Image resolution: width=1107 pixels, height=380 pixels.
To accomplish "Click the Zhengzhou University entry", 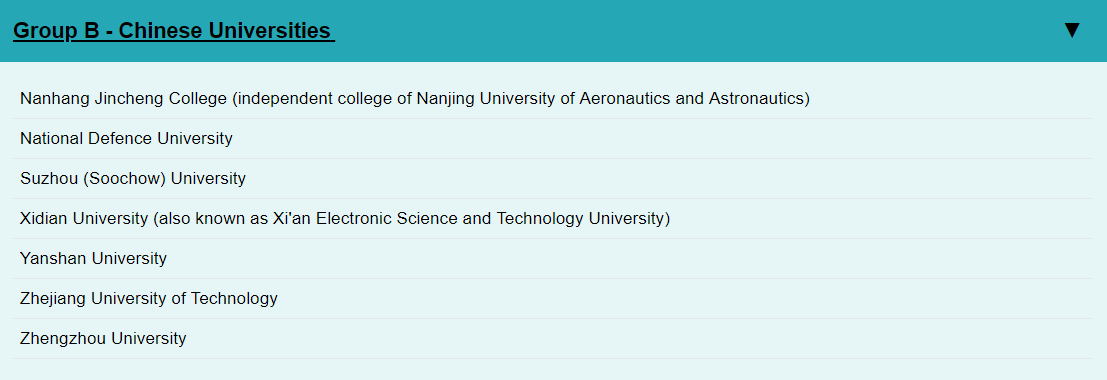I will [552, 338].
